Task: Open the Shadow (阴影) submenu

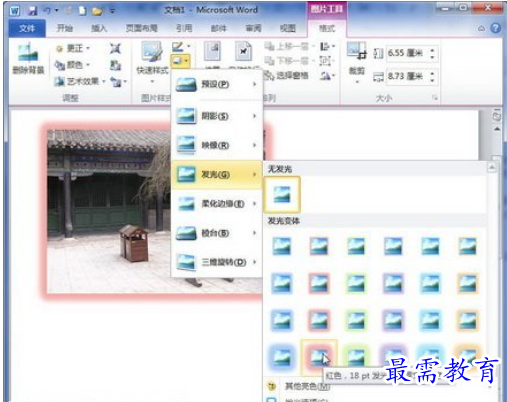Action: (x=217, y=116)
